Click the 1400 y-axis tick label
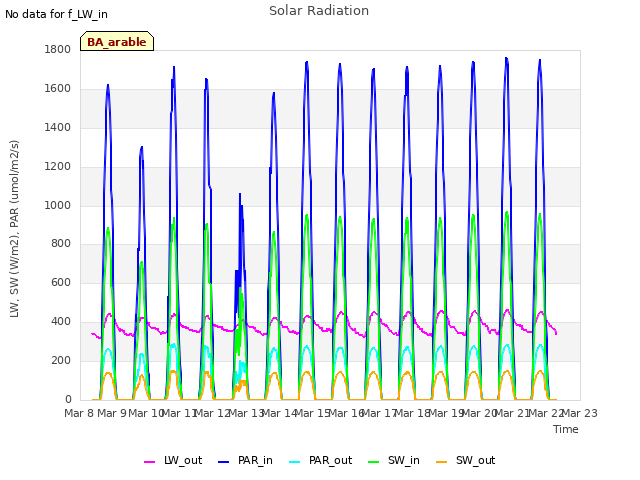Image resolution: width=640 pixels, height=480 pixels. point(58,127)
